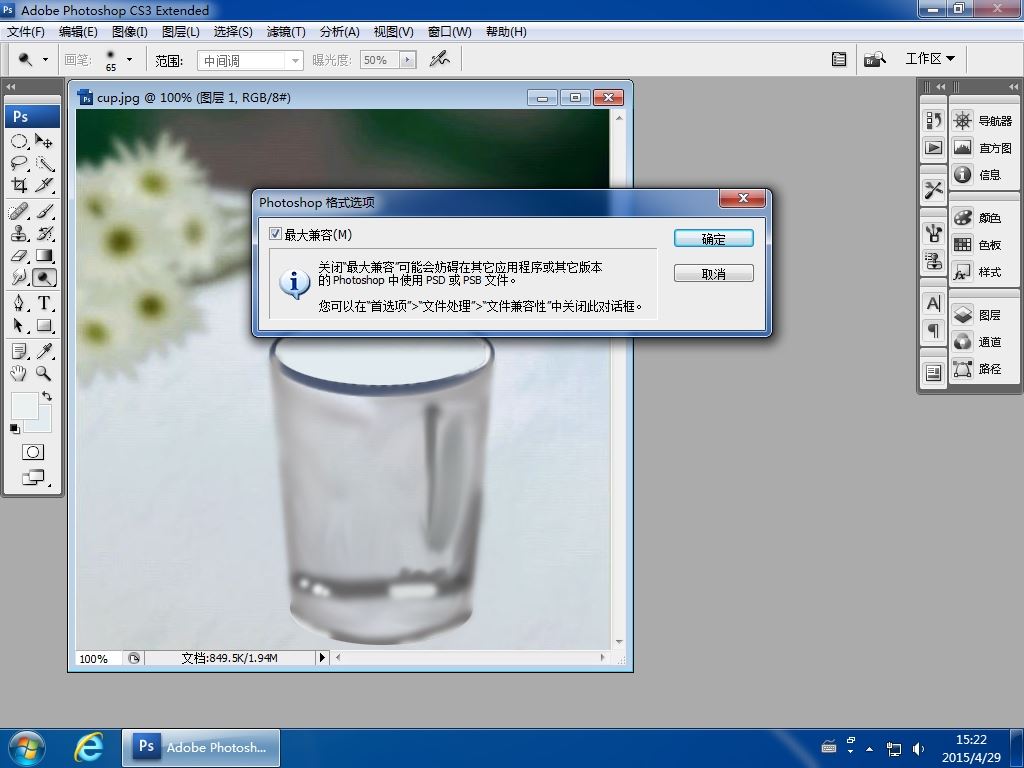
Task: Select the Lasso tool
Action: coord(19,163)
